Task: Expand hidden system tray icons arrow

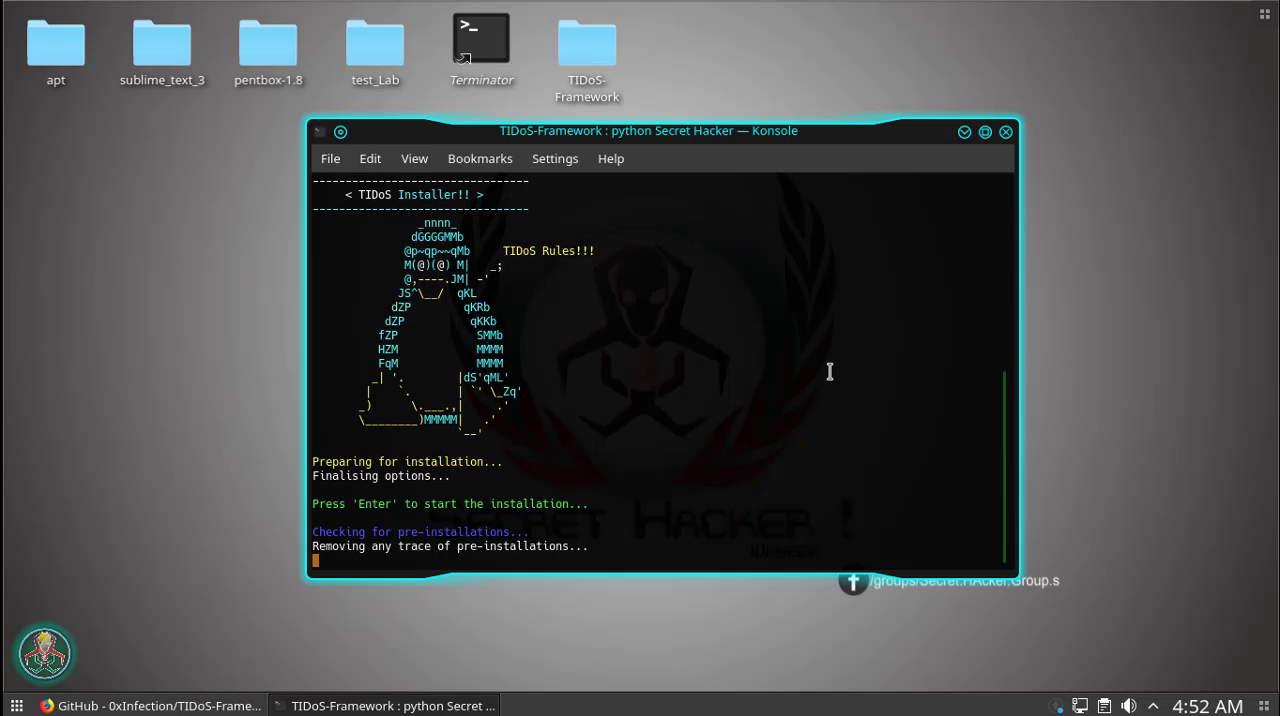Action: [x=1153, y=705]
